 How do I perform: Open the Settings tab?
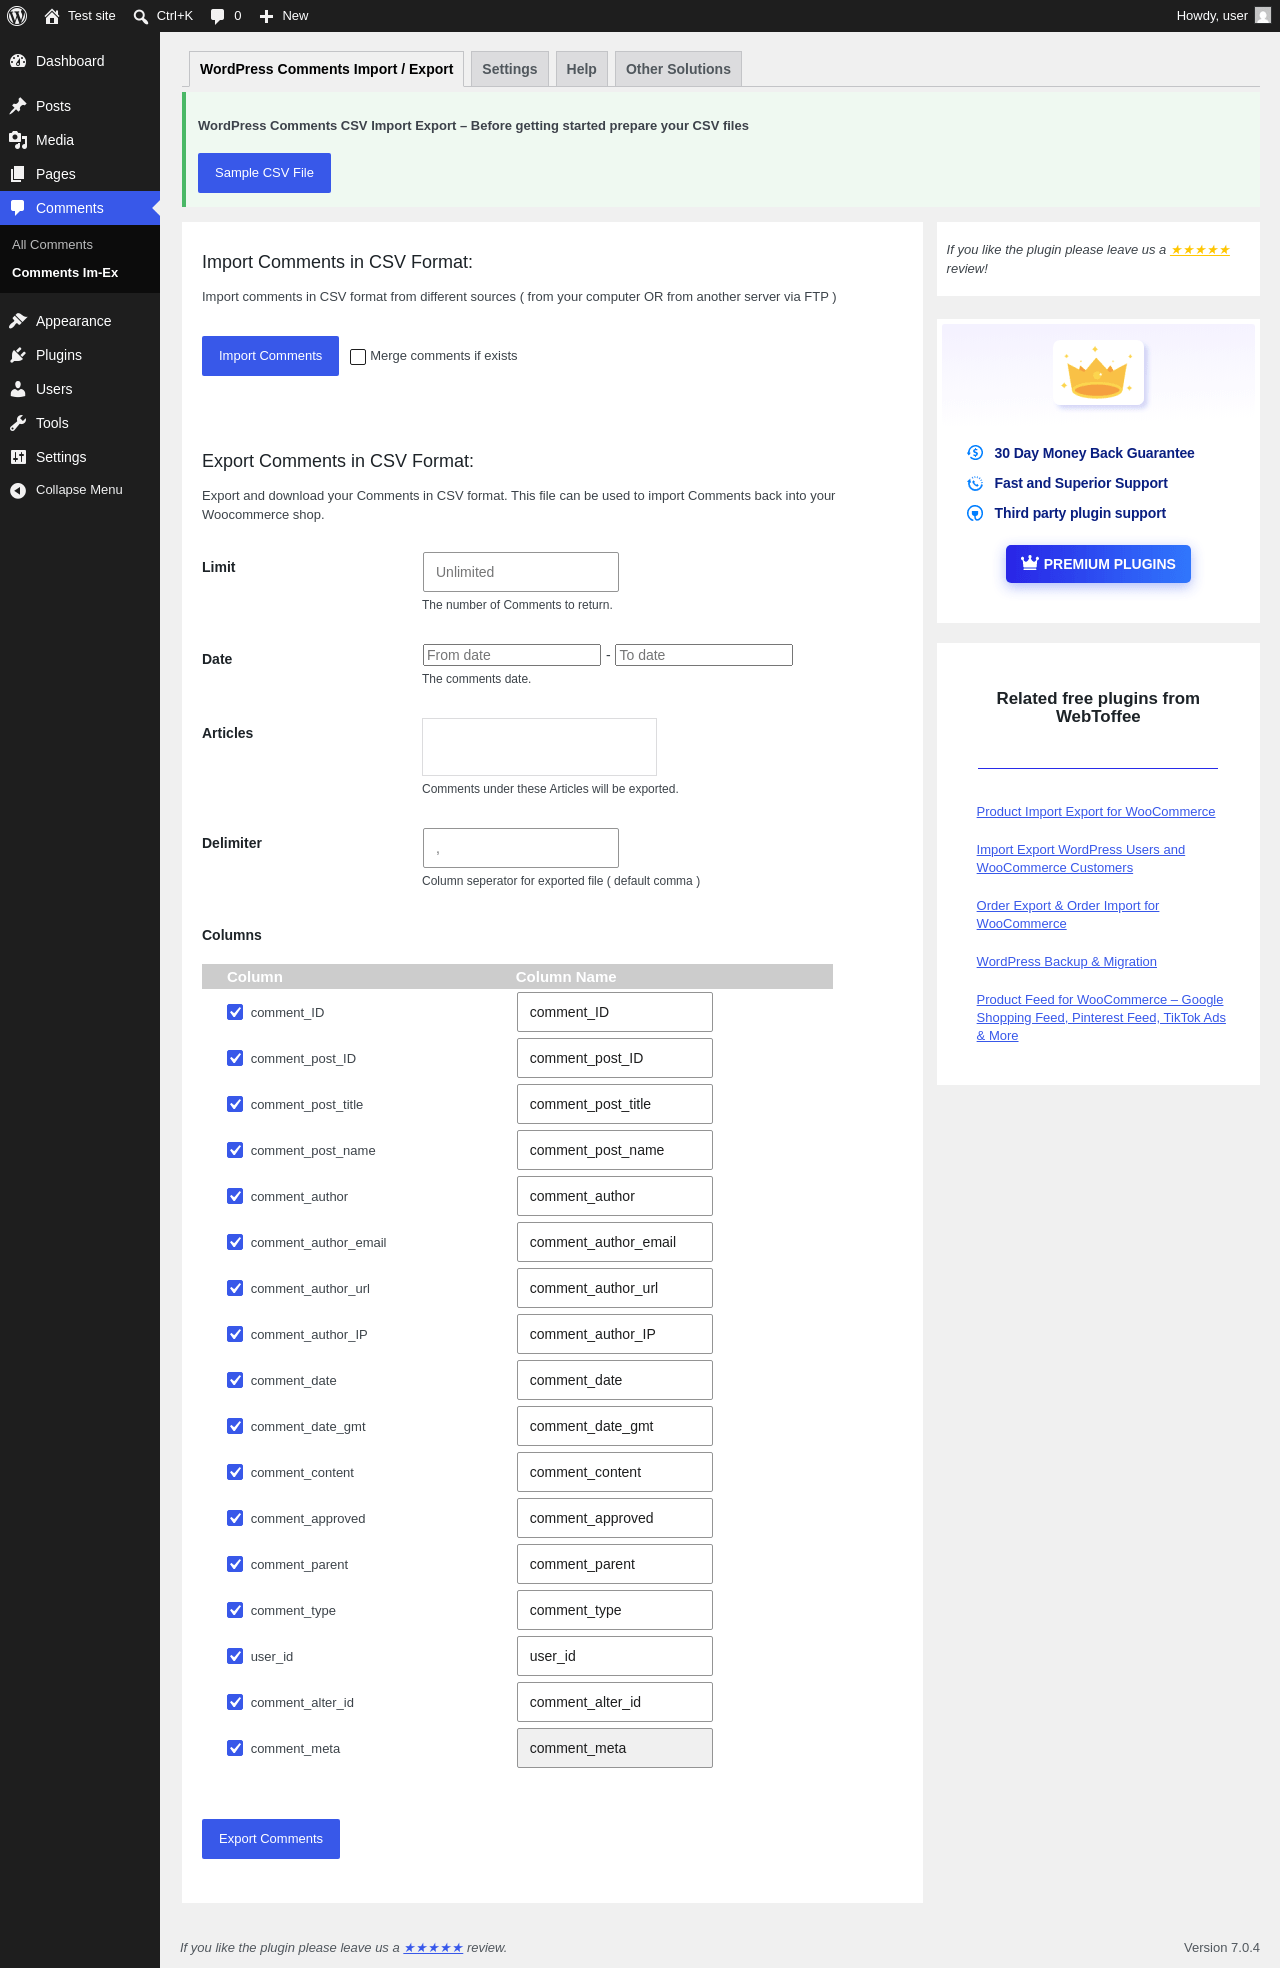point(510,69)
